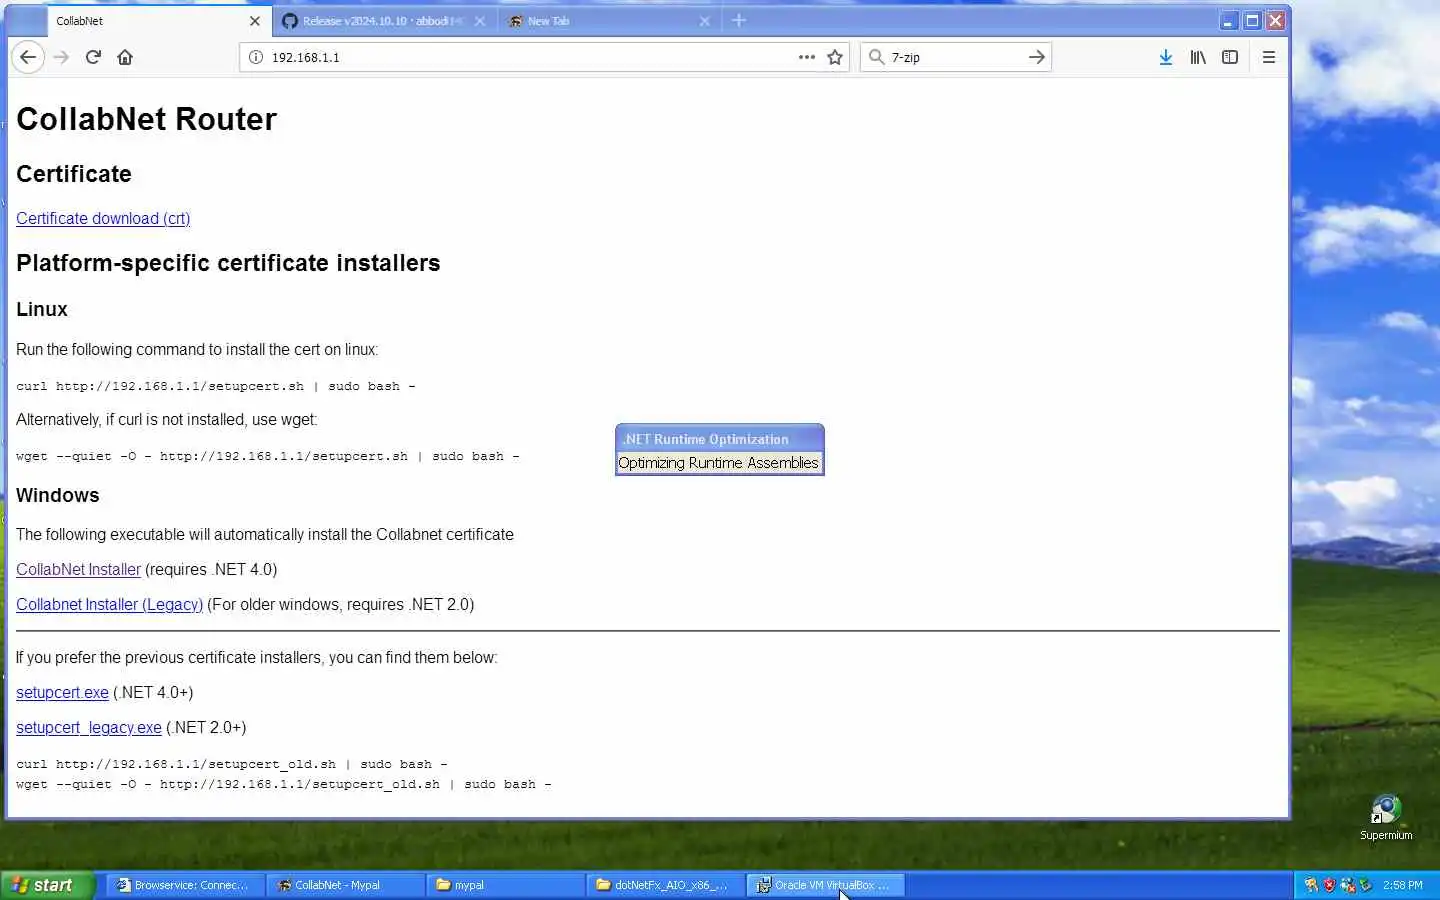This screenshot has width=1440, height=900.
Task: Click the curl setupcert.sh command text
Action: tap(216, 386)
